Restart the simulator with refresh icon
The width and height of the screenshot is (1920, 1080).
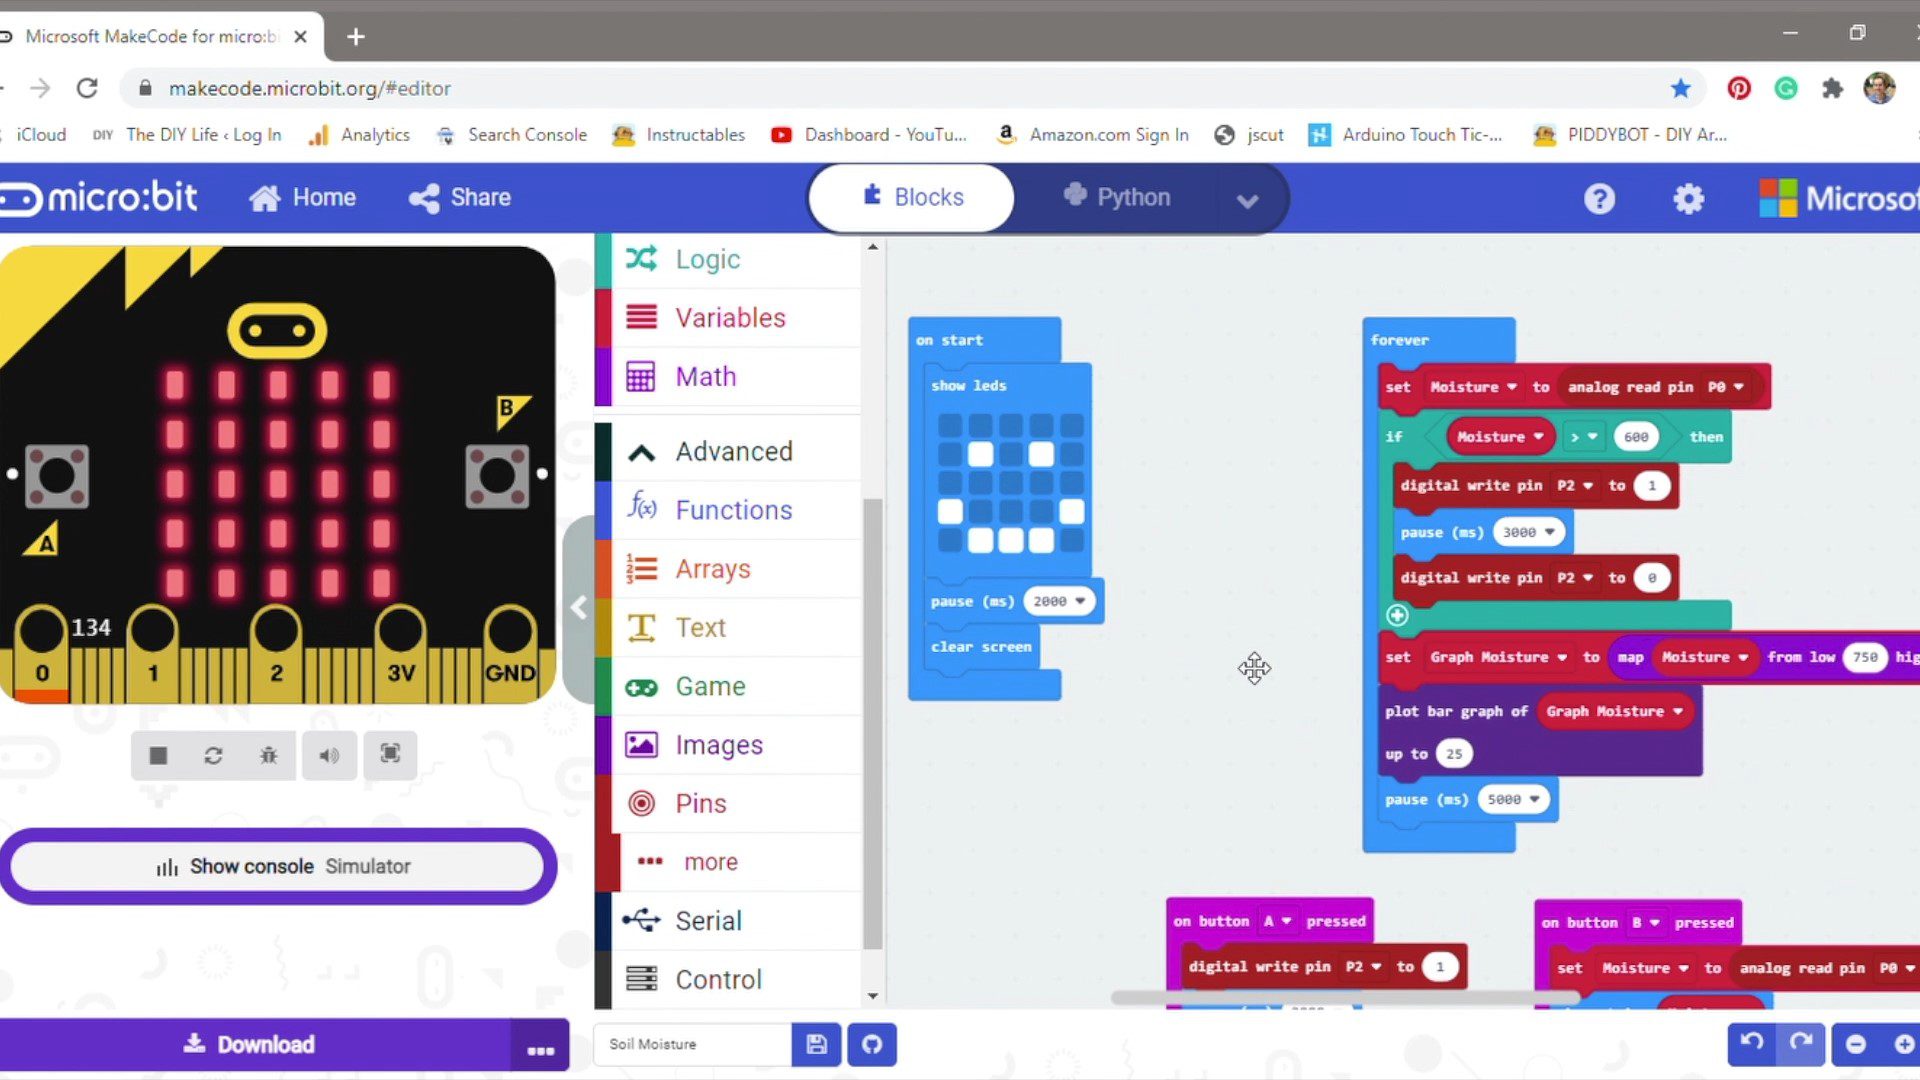213,755
